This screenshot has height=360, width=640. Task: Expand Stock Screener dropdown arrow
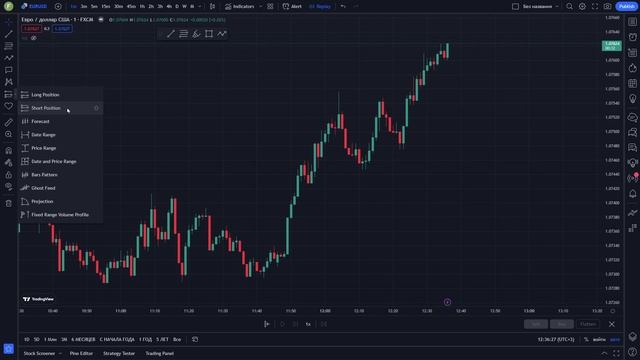(60, 353)
